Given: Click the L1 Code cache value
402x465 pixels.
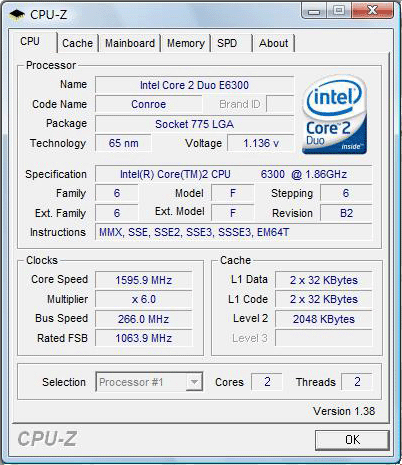Looking at the screenshot, I should point(323,299).
